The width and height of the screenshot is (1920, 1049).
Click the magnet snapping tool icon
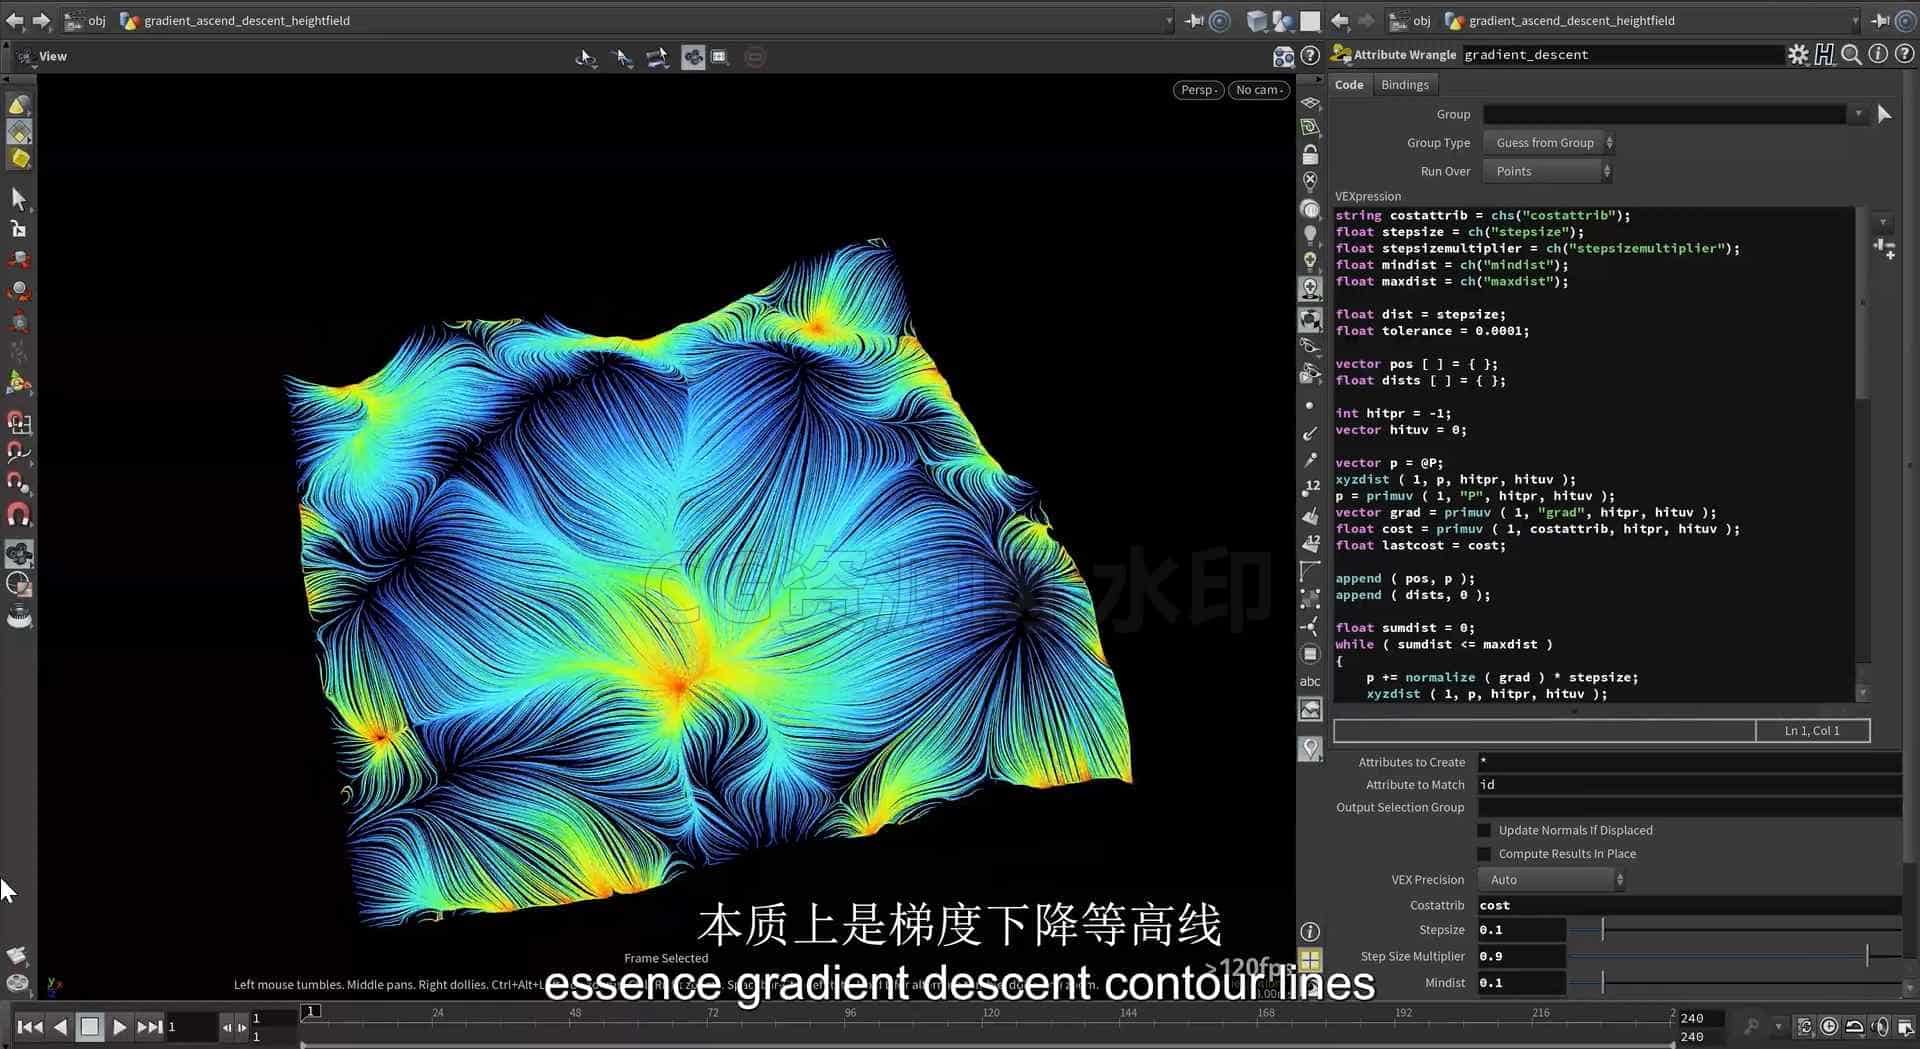point(18,514)
